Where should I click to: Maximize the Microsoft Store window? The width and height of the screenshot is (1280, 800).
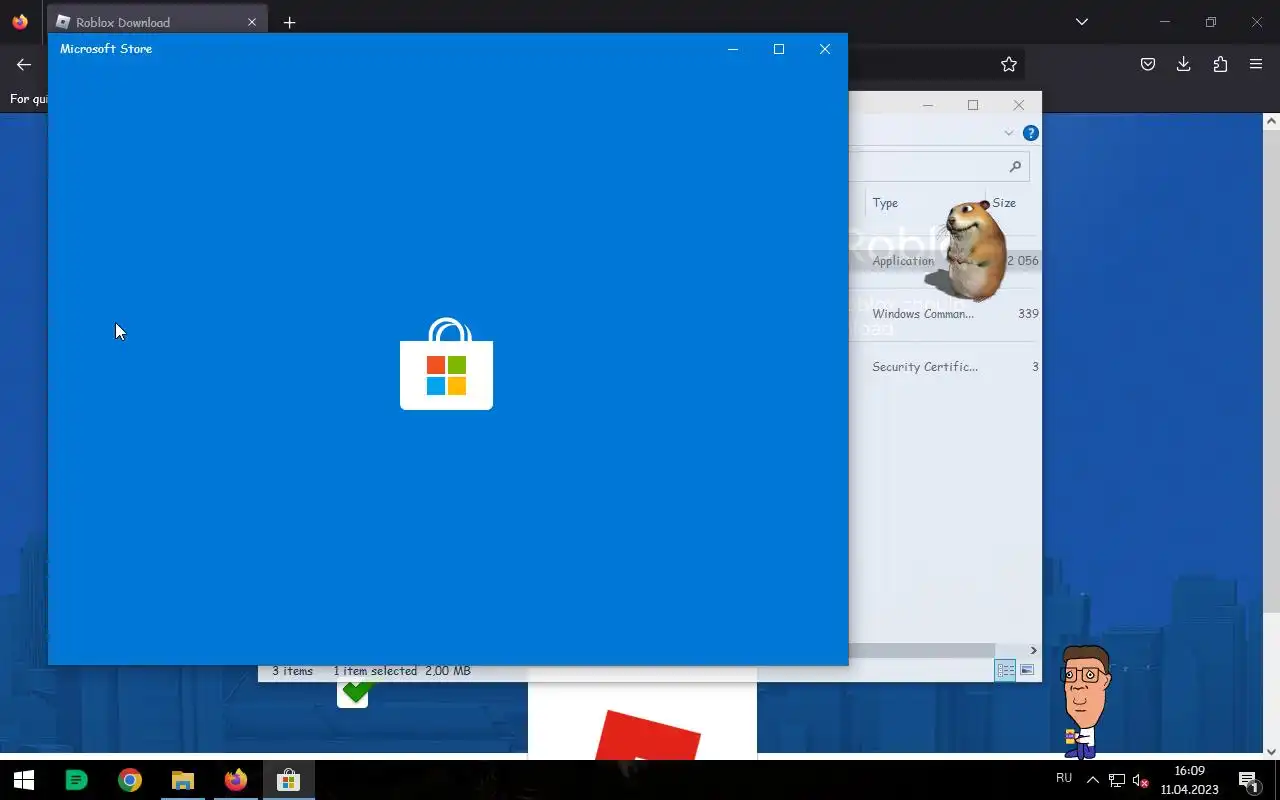click(779, 49)
